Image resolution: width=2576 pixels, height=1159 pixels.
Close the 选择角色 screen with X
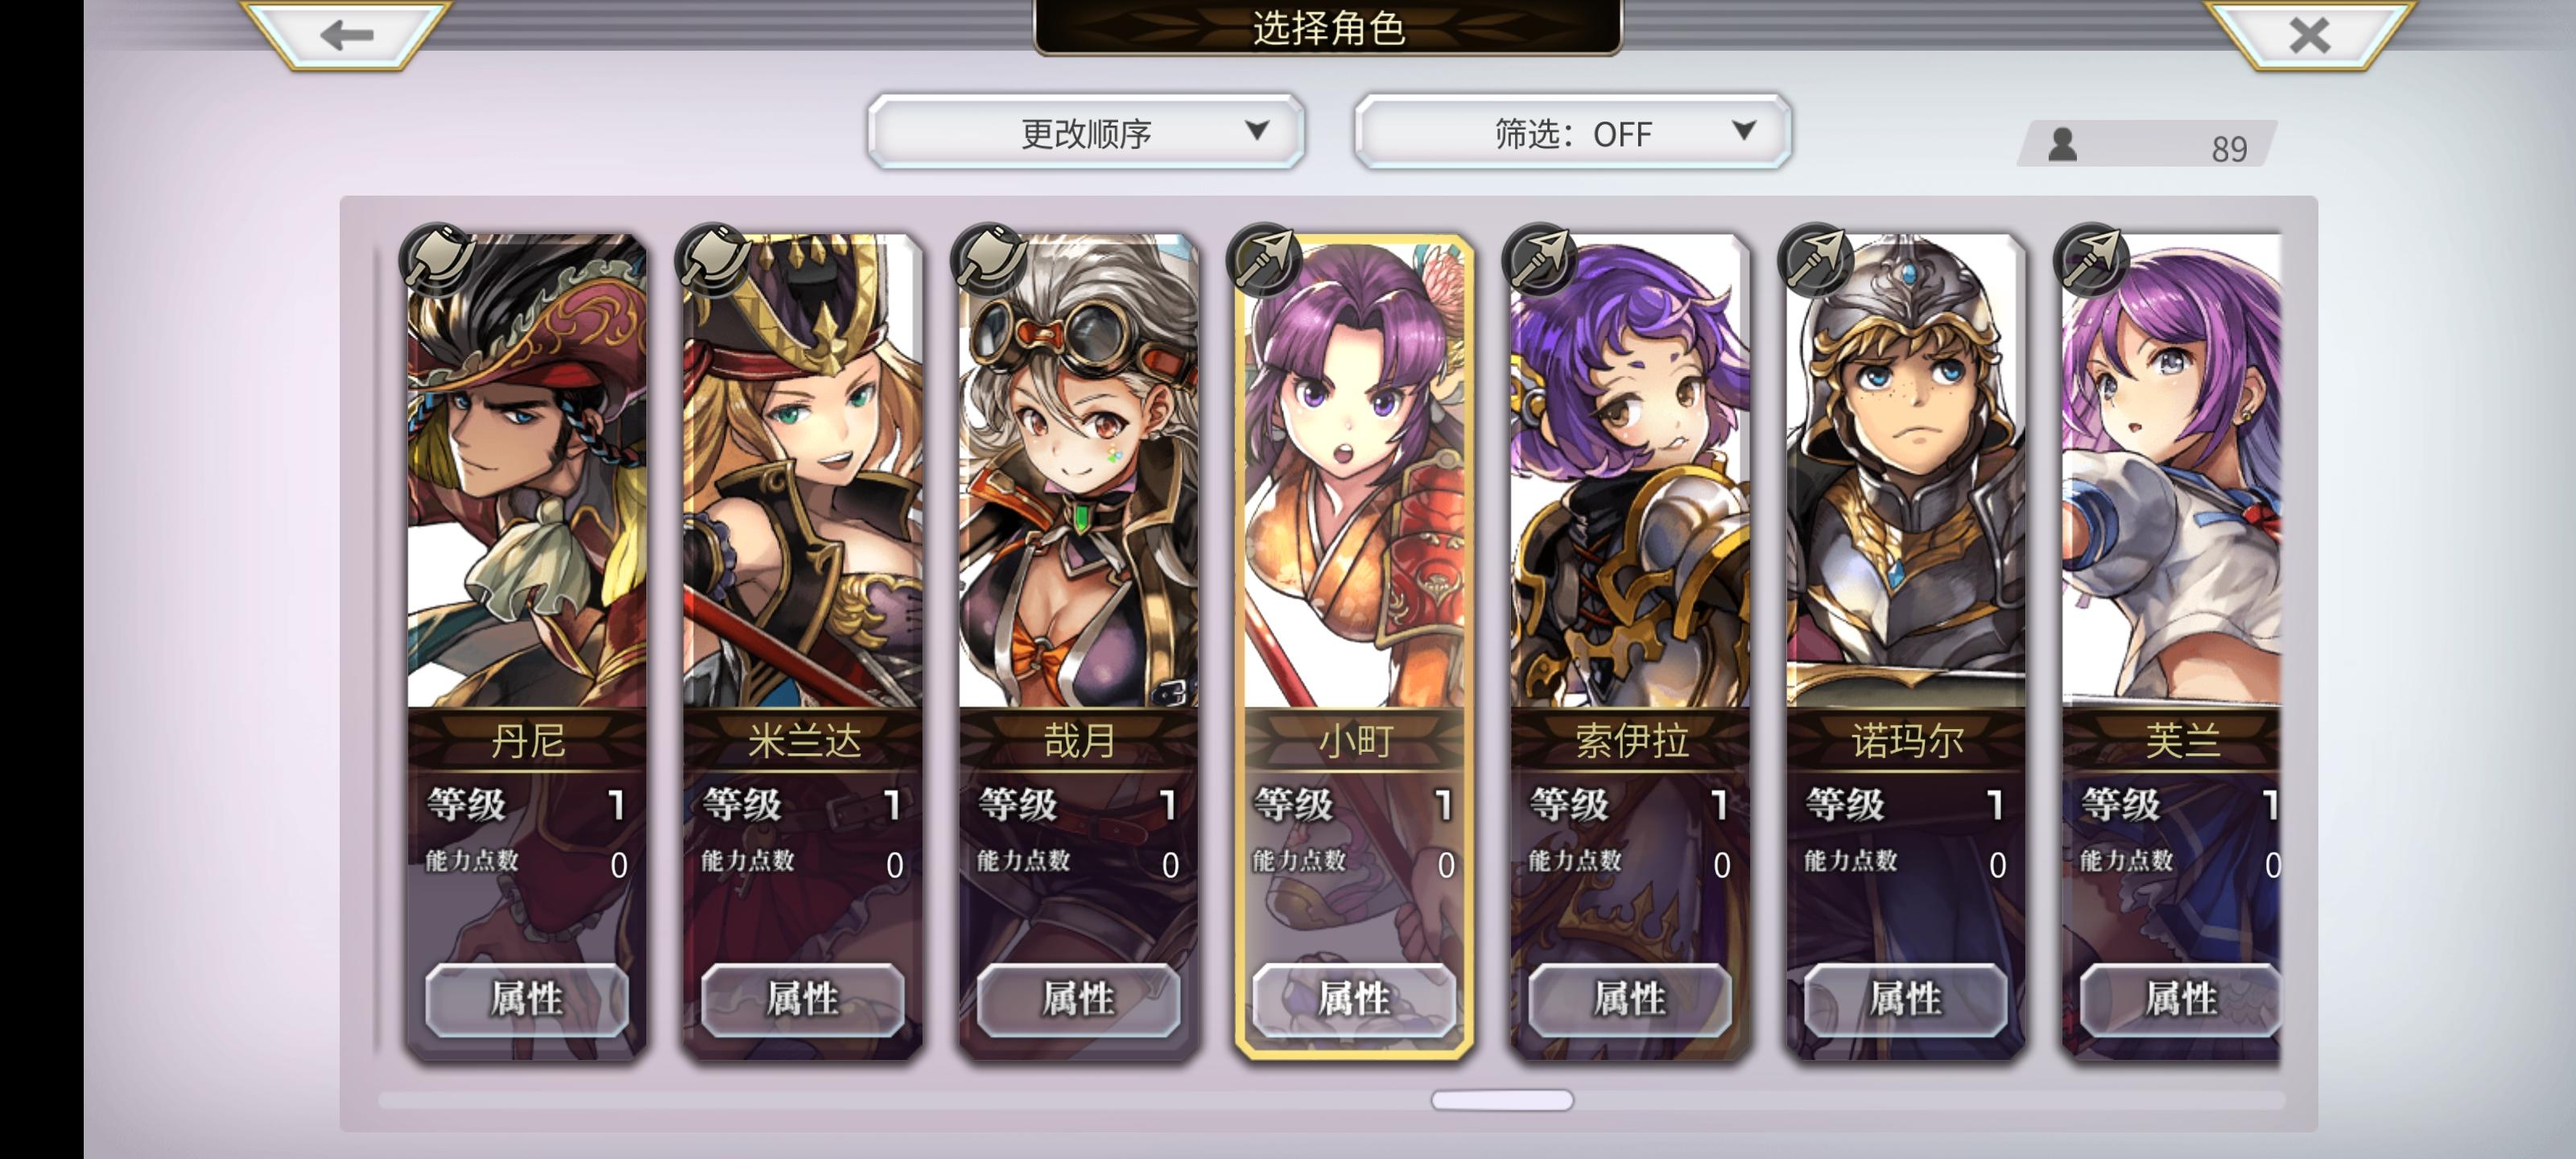2309,35
